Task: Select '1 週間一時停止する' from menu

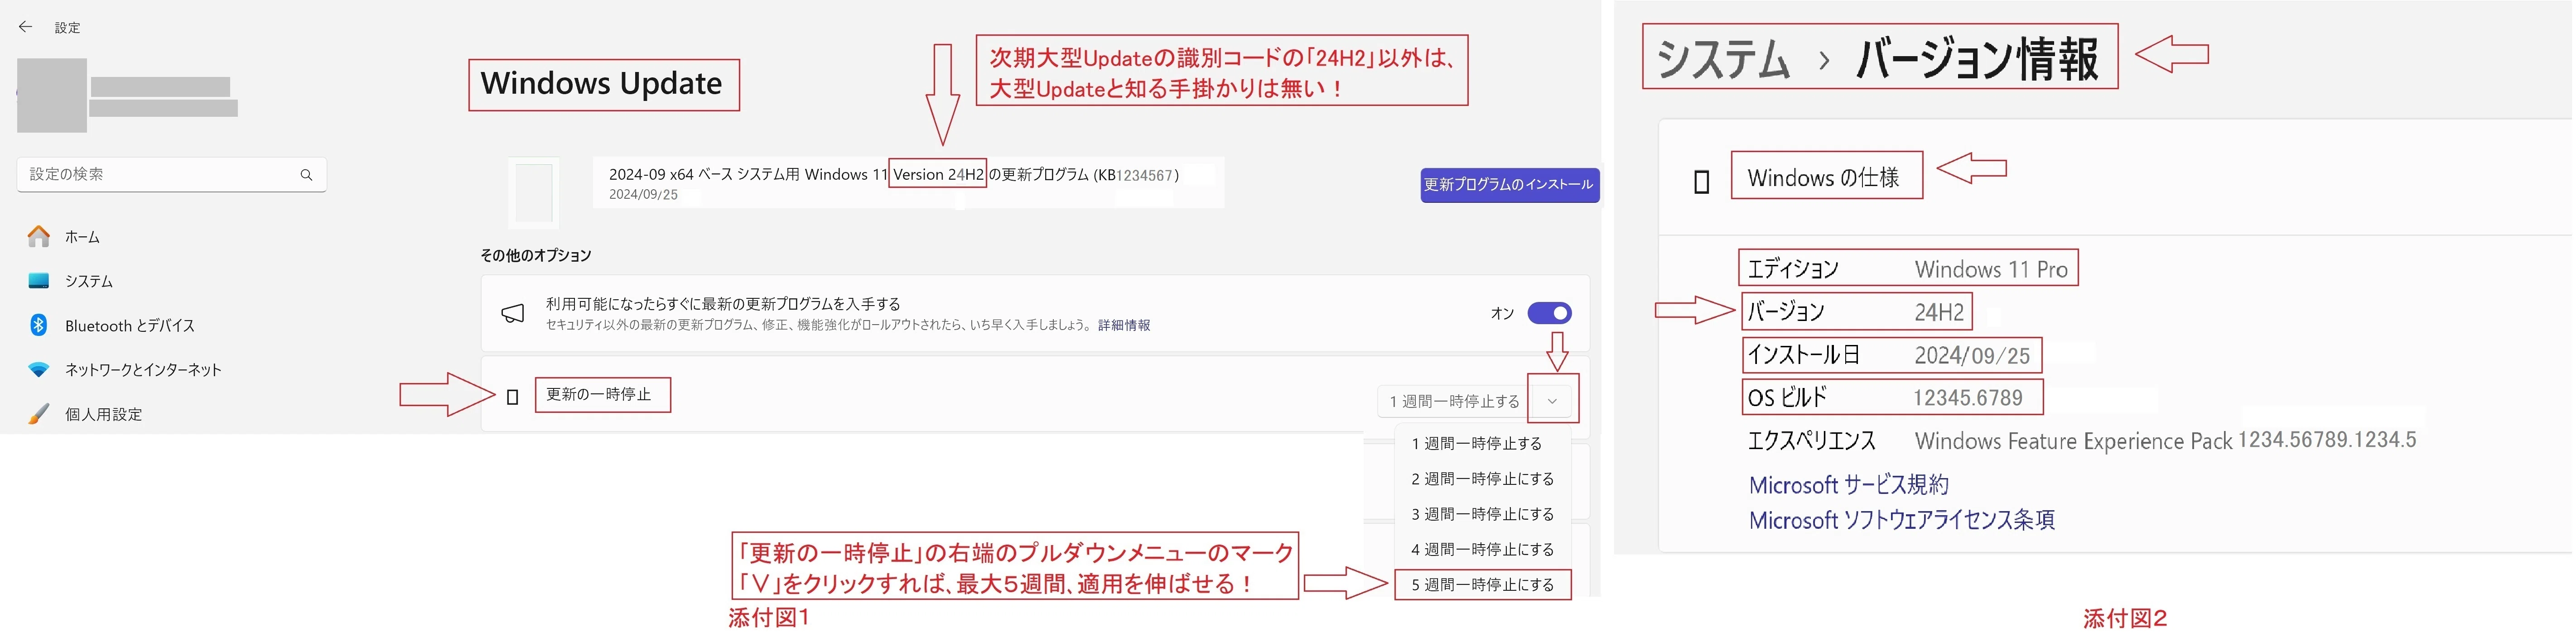Action: pos(1476,443)
